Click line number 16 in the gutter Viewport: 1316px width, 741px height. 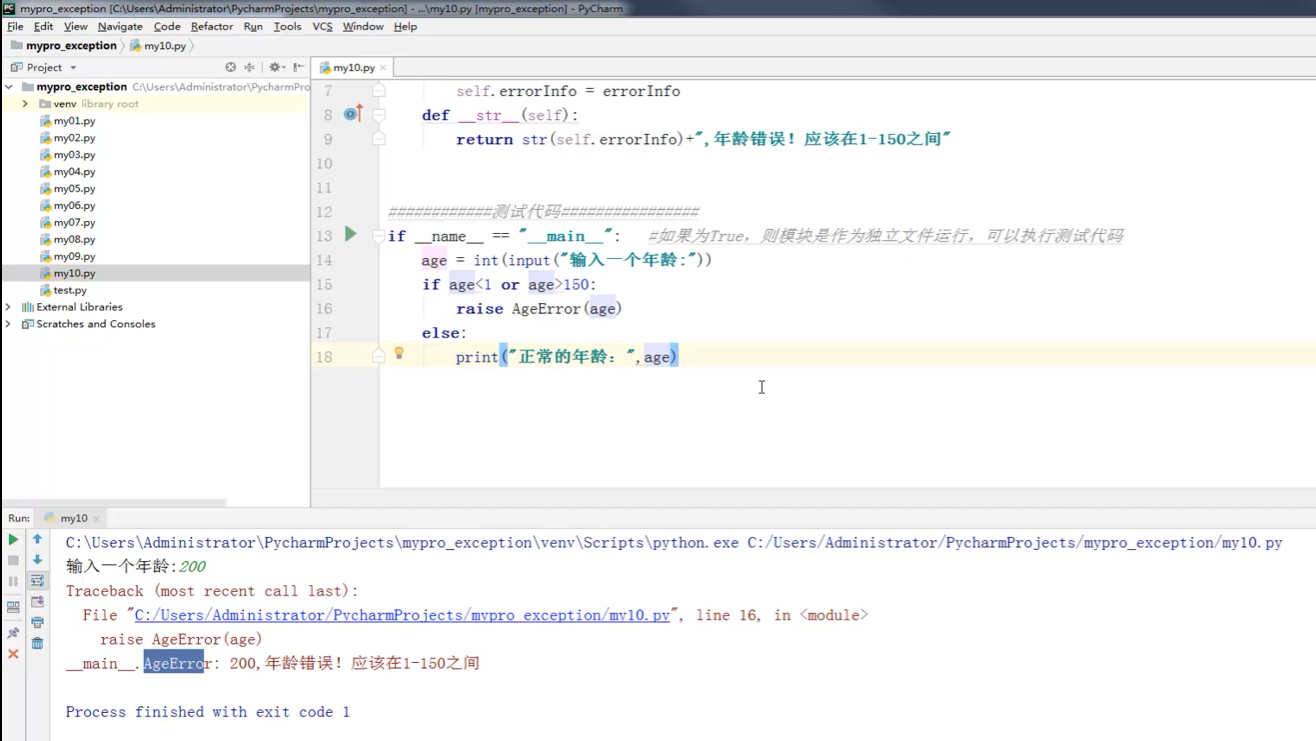pos(324,308)
